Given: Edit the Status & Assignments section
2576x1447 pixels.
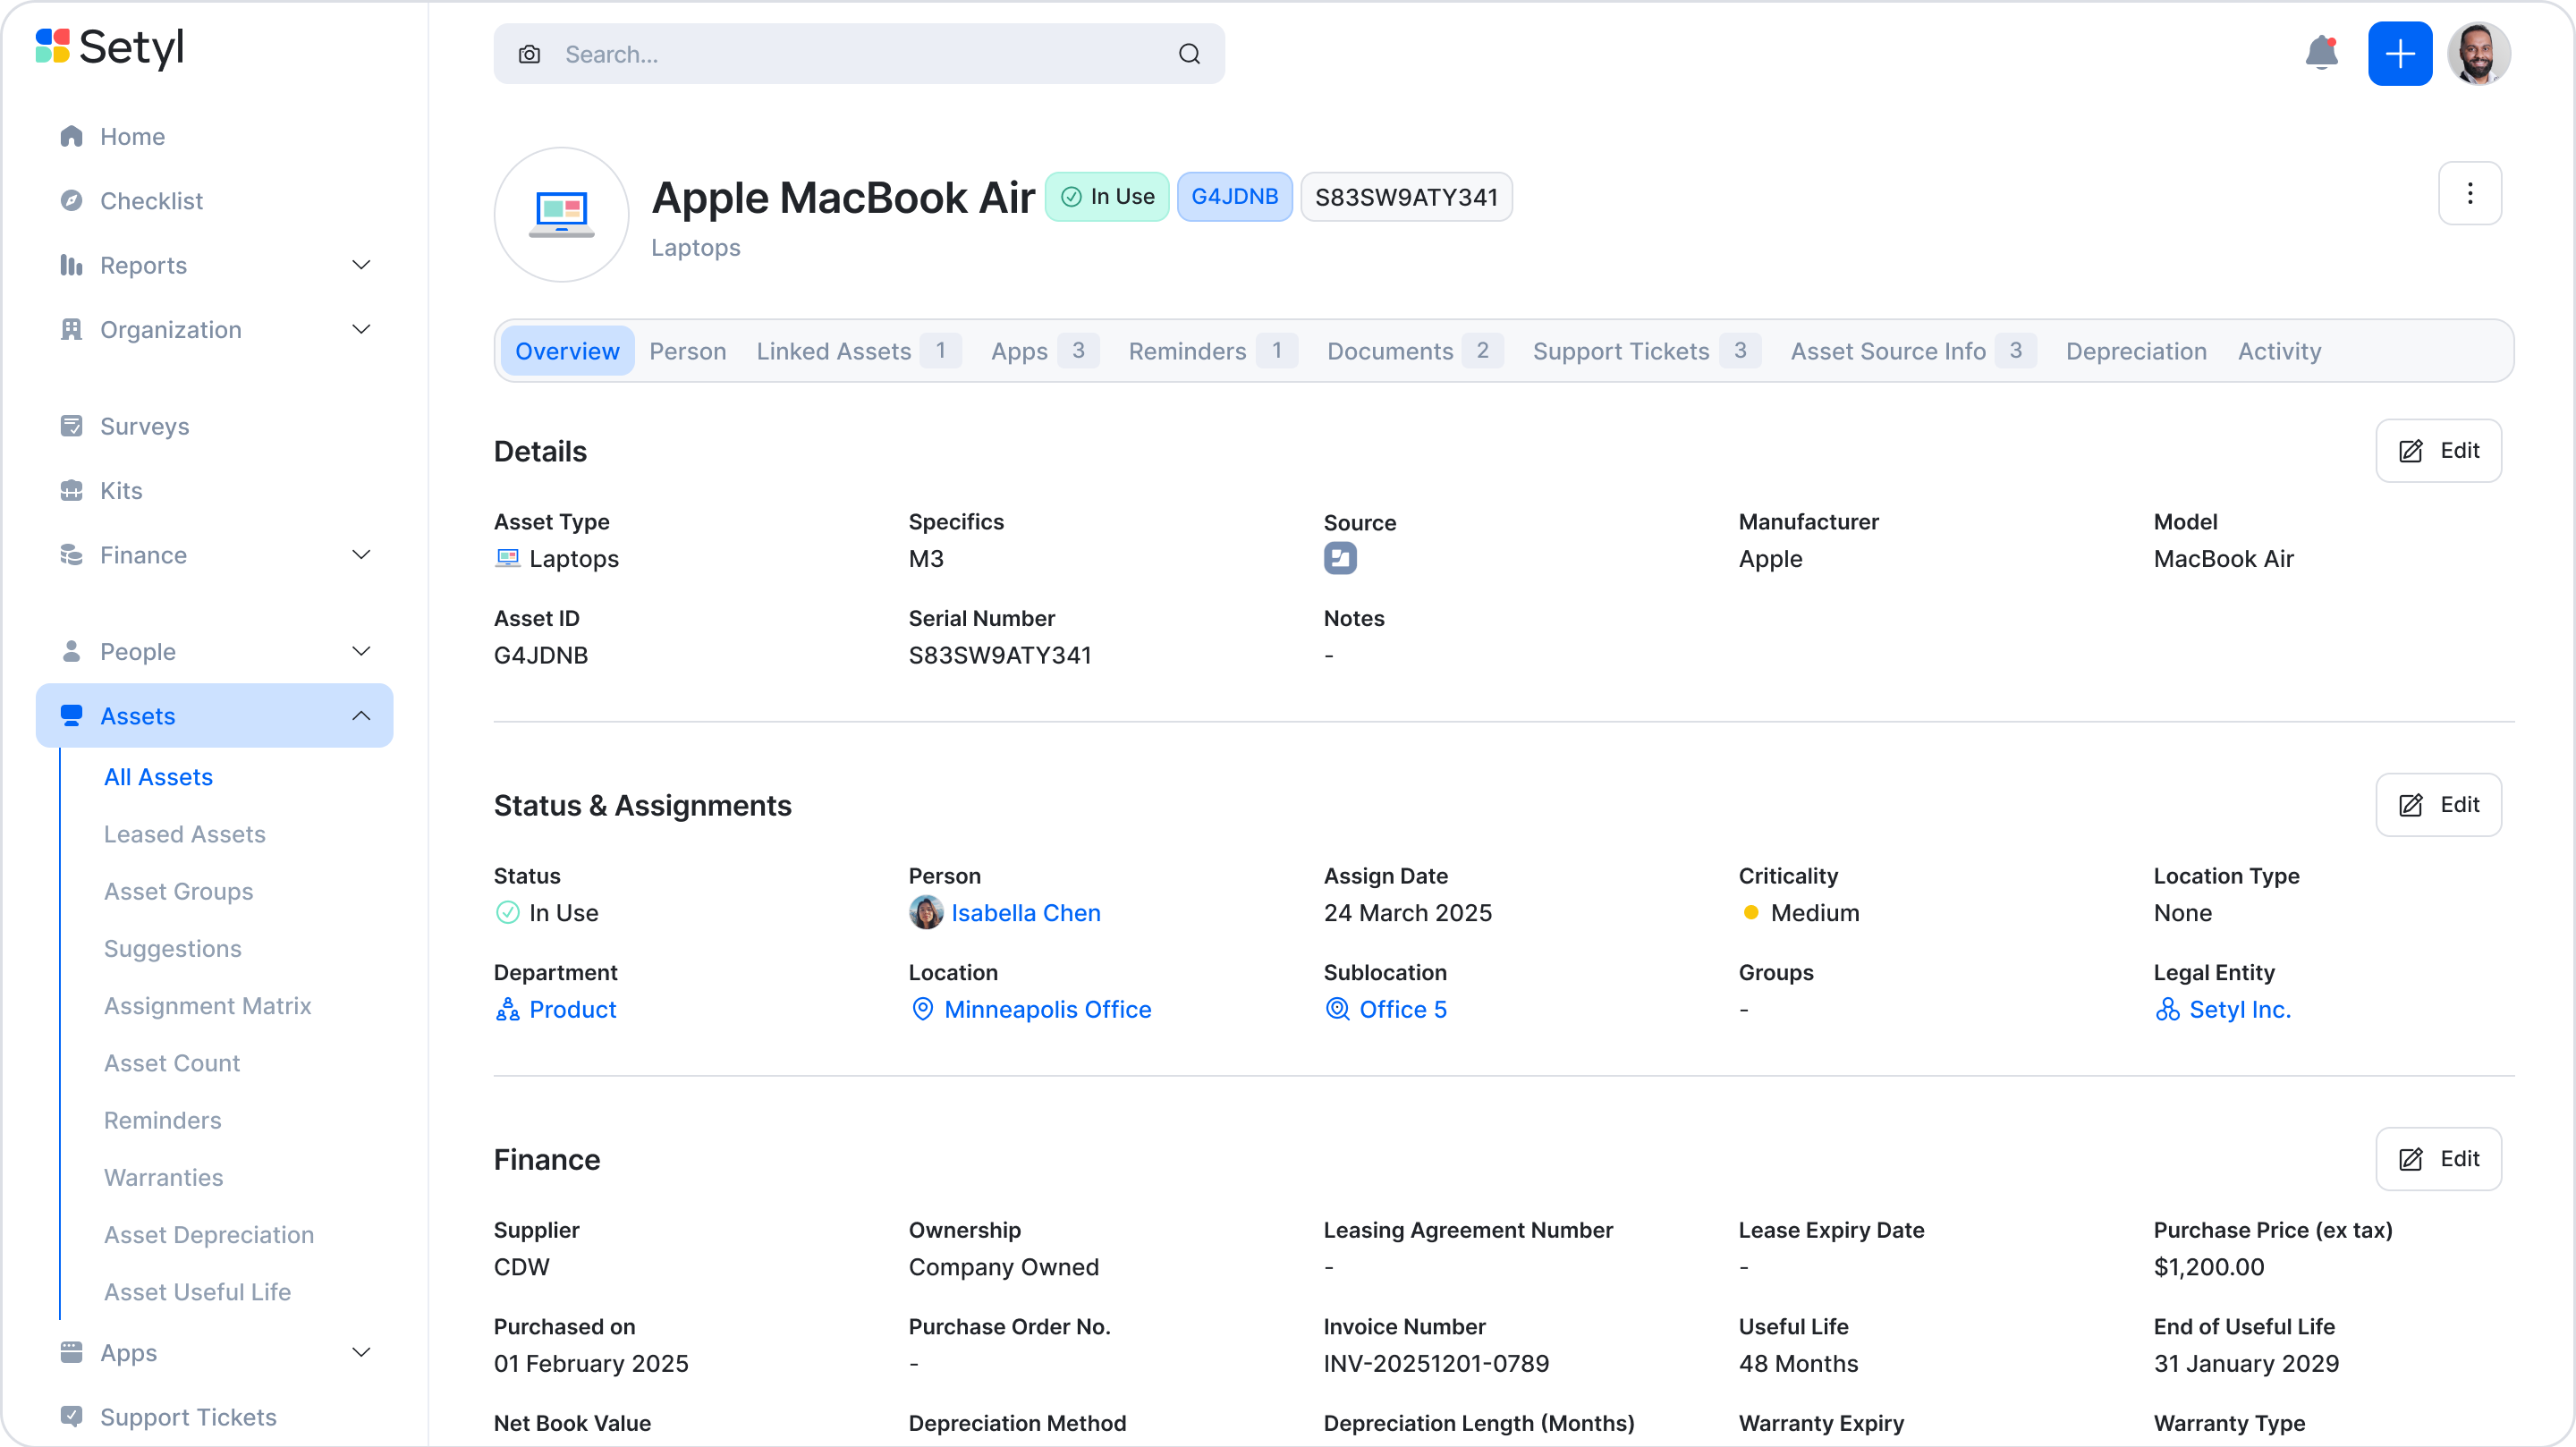Looking at the screenshot, I should click(x=2438, y=805).
